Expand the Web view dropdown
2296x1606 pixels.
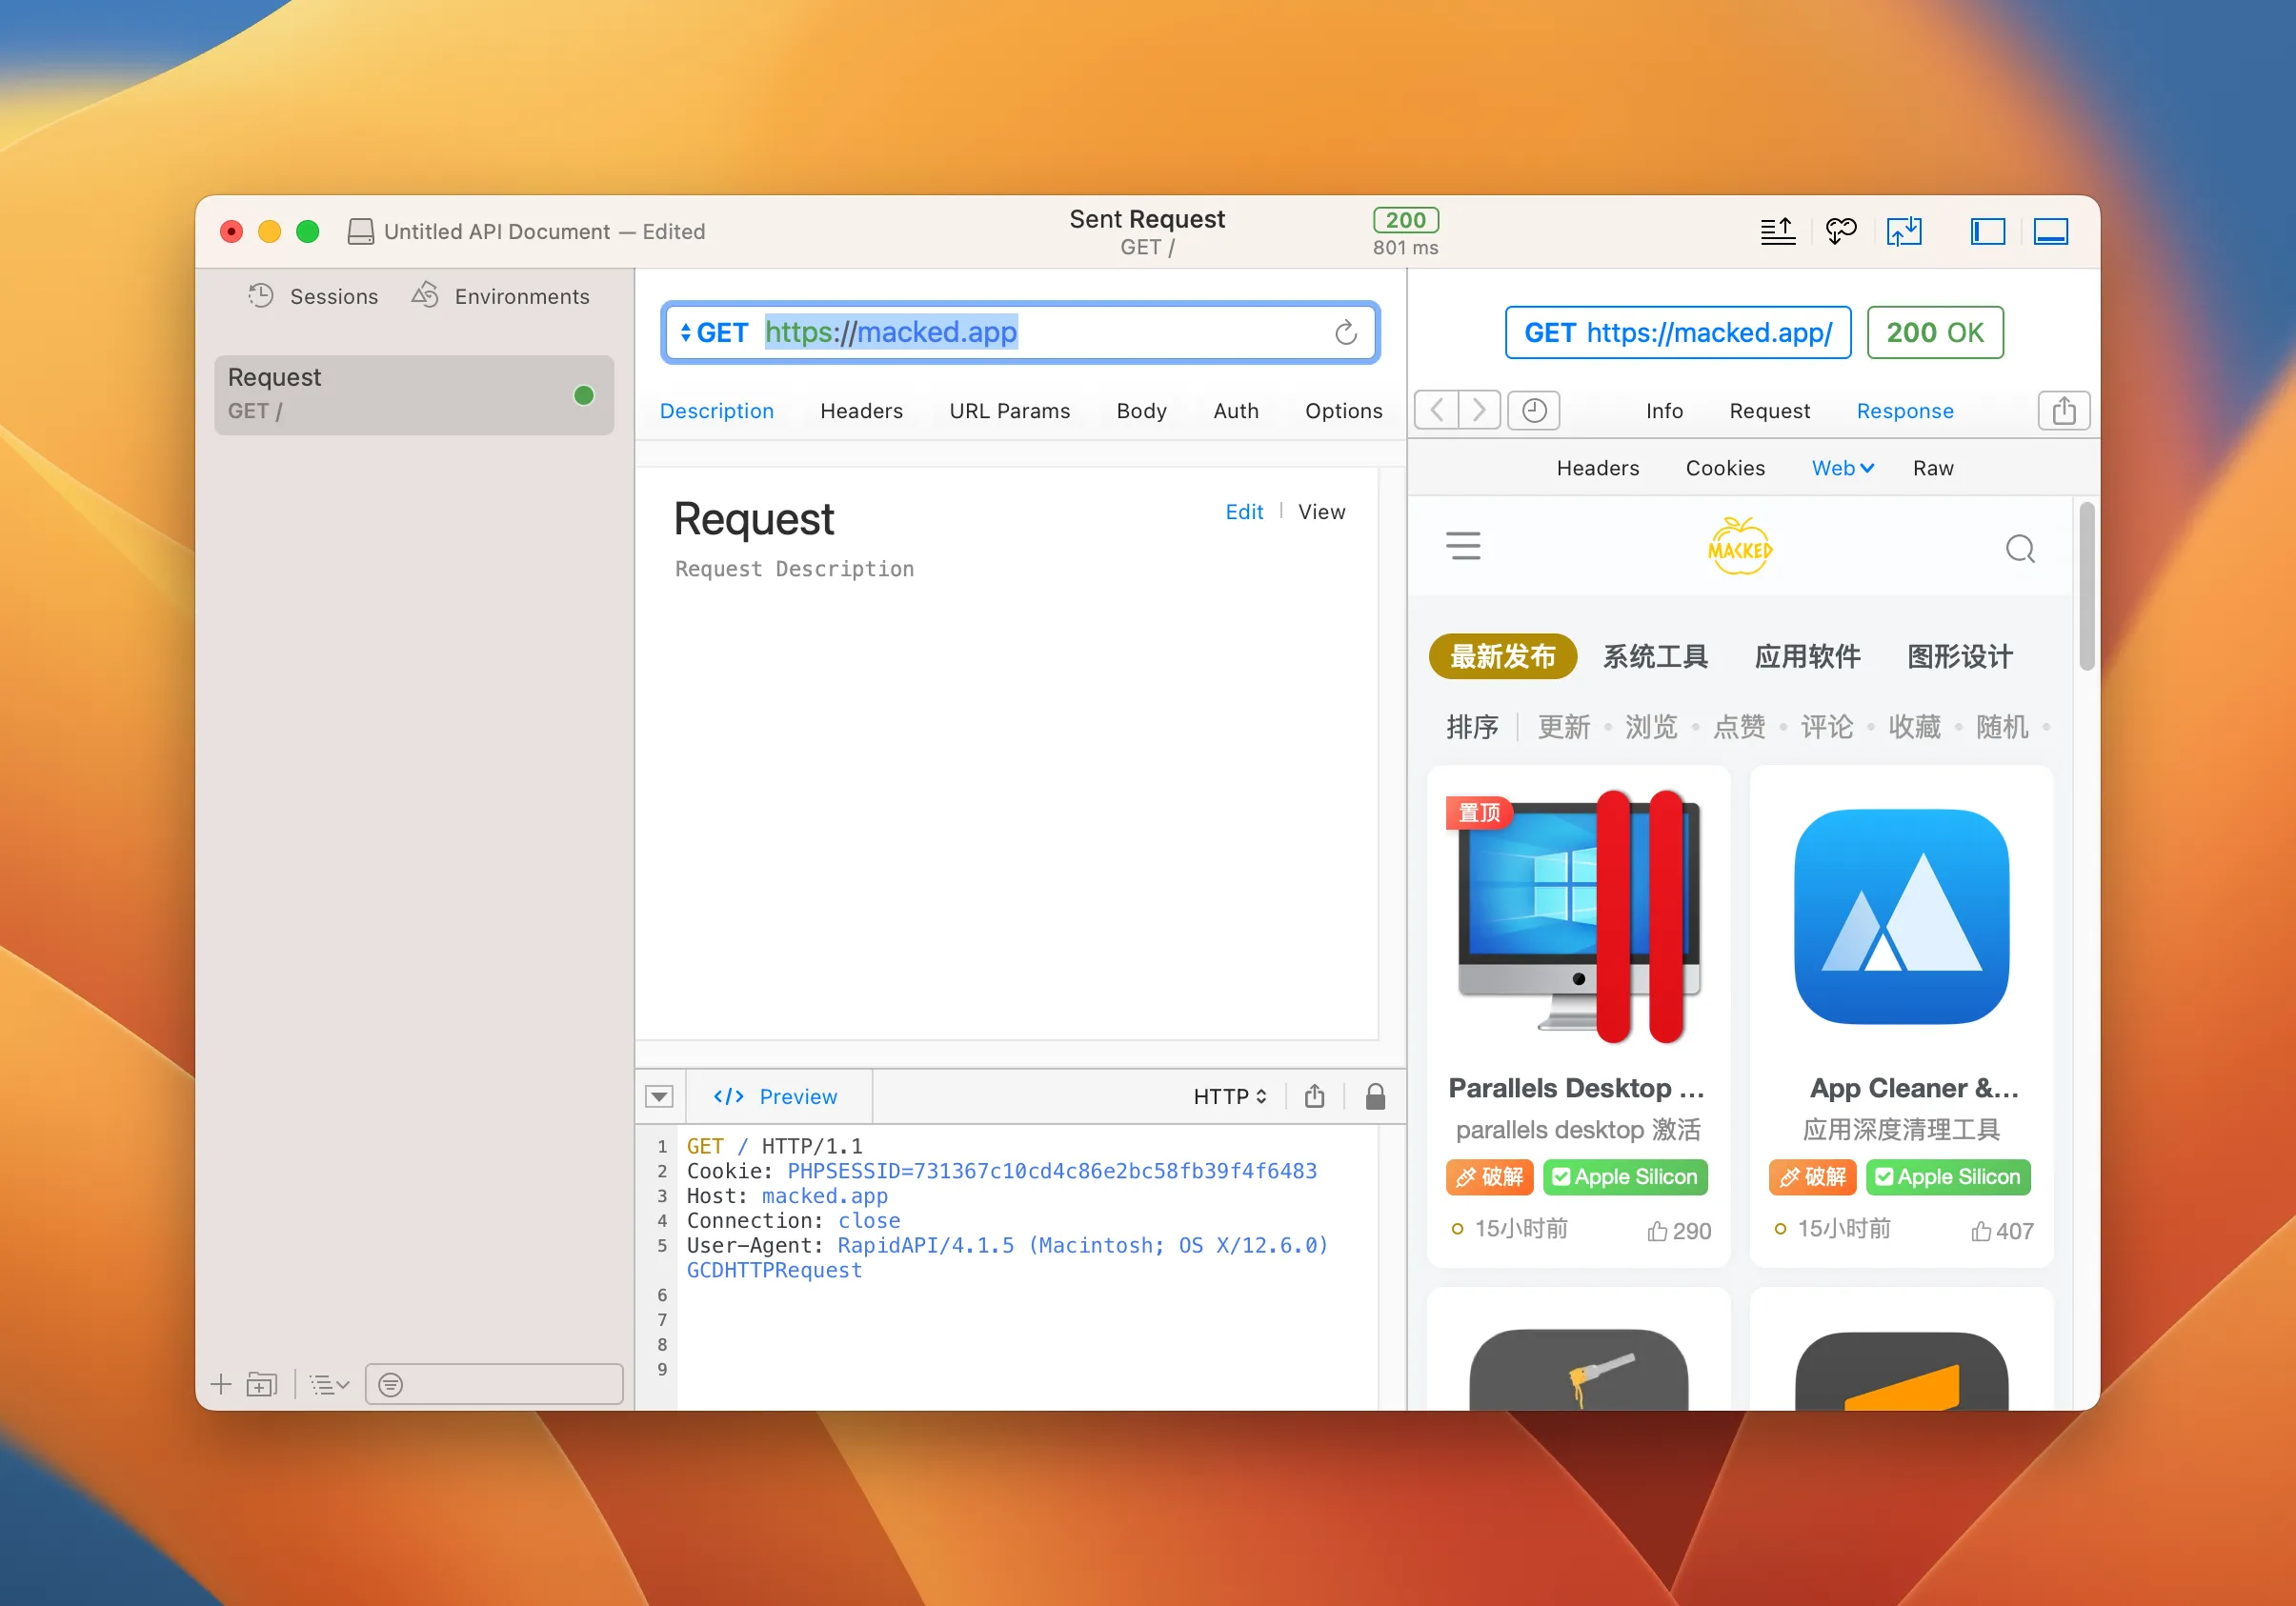[1842, 468]
